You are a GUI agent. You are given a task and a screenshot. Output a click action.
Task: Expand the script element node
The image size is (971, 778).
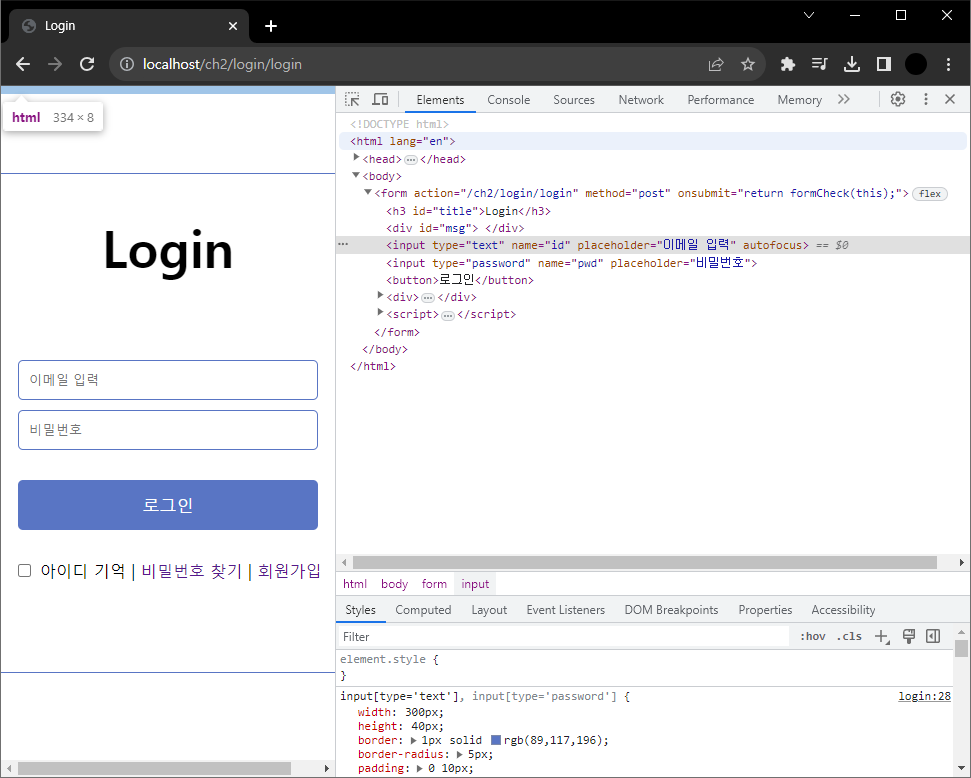coord(380,312)
